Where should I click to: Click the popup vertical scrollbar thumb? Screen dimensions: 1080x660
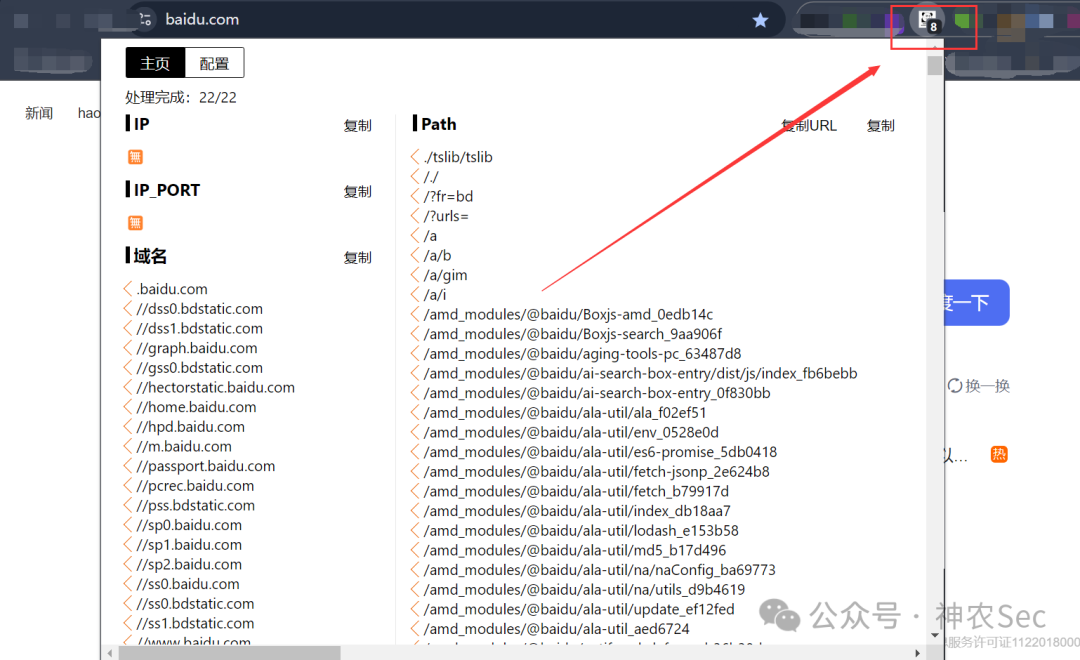tap(935, 65)
